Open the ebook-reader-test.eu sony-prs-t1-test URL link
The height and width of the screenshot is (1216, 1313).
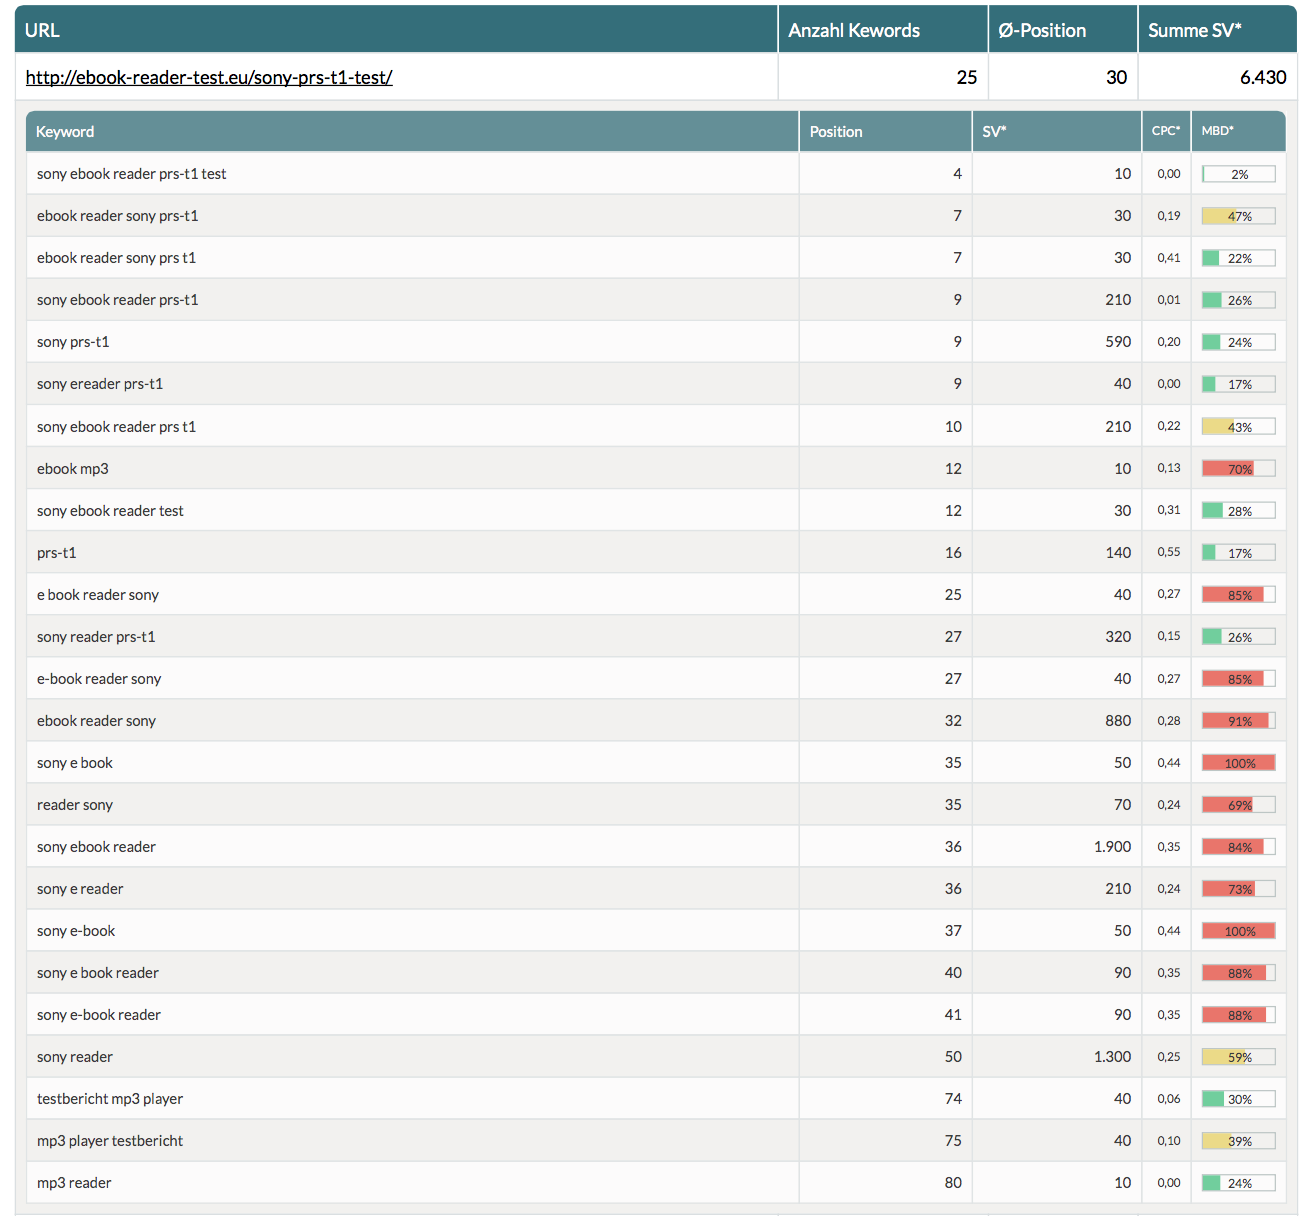tap(209, 77)
